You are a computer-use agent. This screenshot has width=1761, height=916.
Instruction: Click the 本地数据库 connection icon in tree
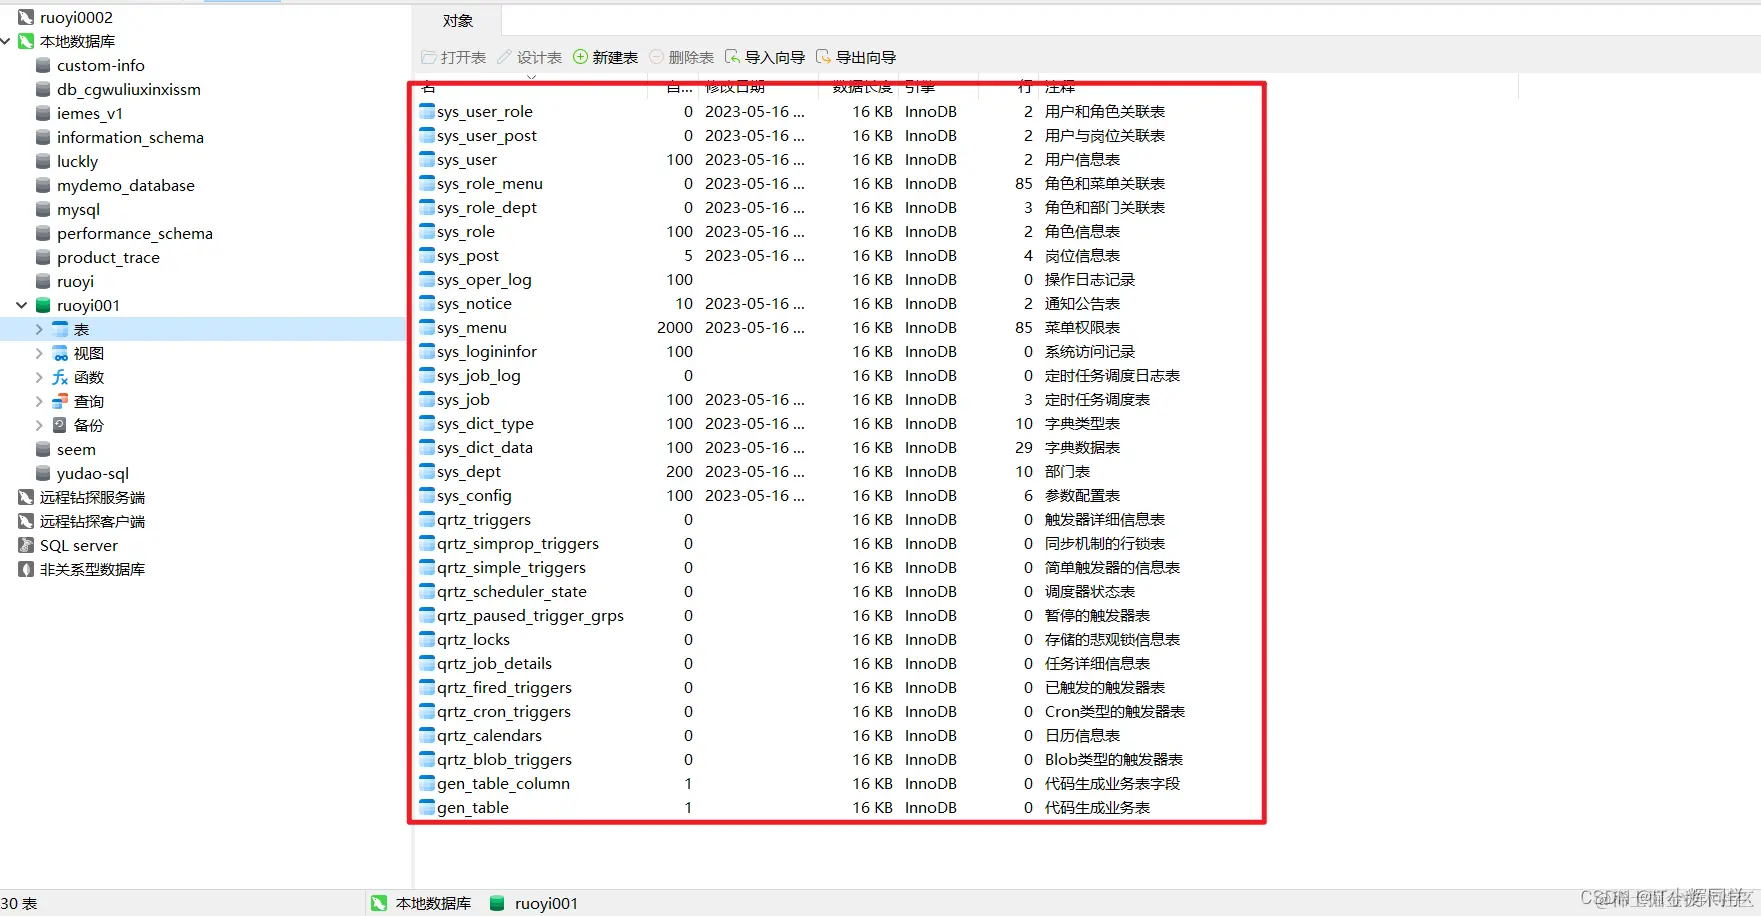pos(26,41)
